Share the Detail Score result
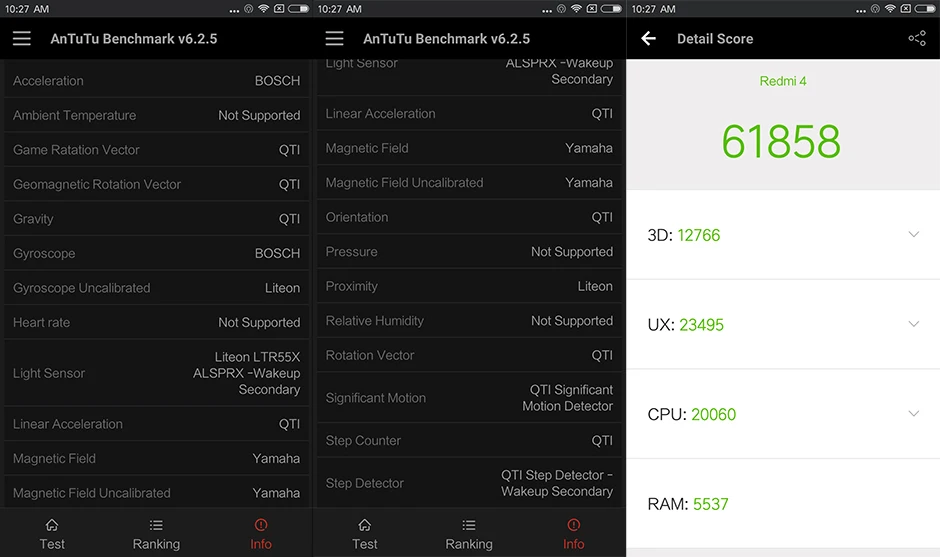The image size is (940, 557). point(917,38)
